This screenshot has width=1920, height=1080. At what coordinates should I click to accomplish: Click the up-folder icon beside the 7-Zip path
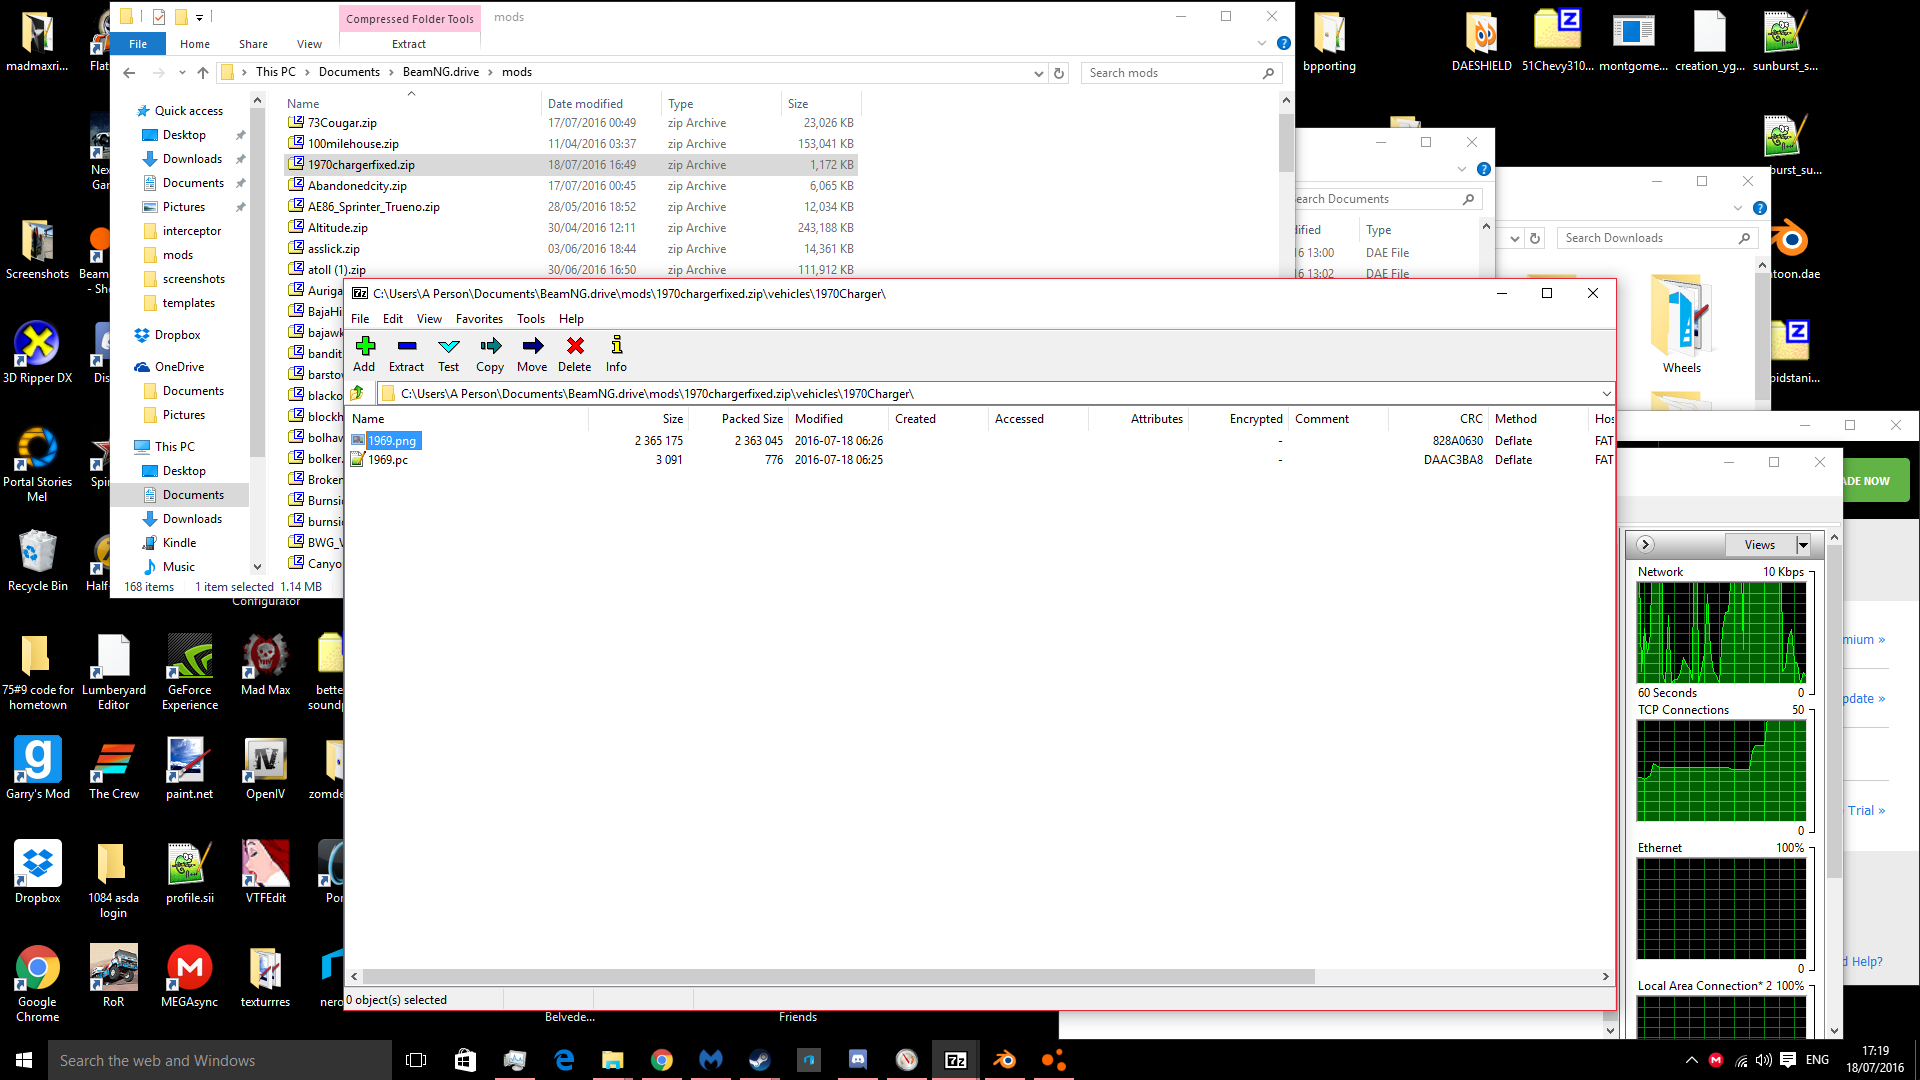click(x=357, y=394)
